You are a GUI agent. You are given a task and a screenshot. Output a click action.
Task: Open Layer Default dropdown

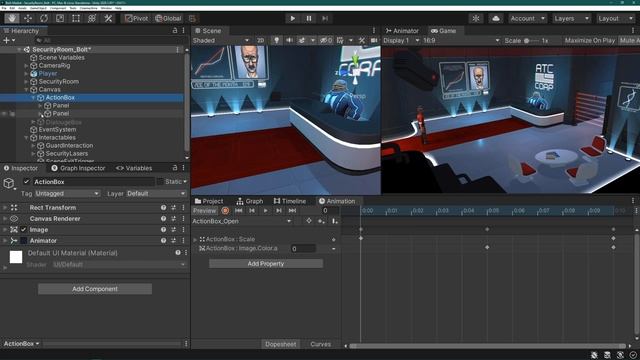point(156,193)
